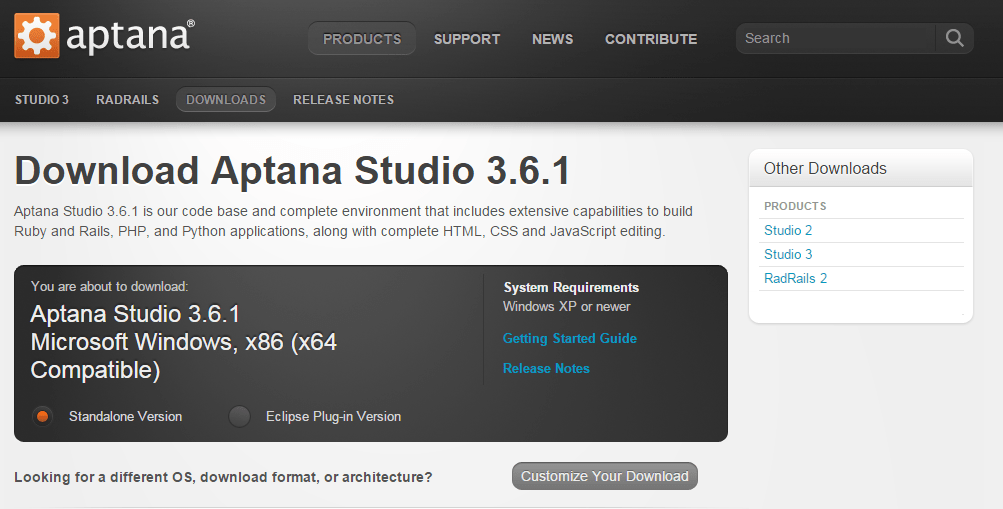
Task: Choose the Eclipse Plug-in Version radio button
Action: click(239, 416)
